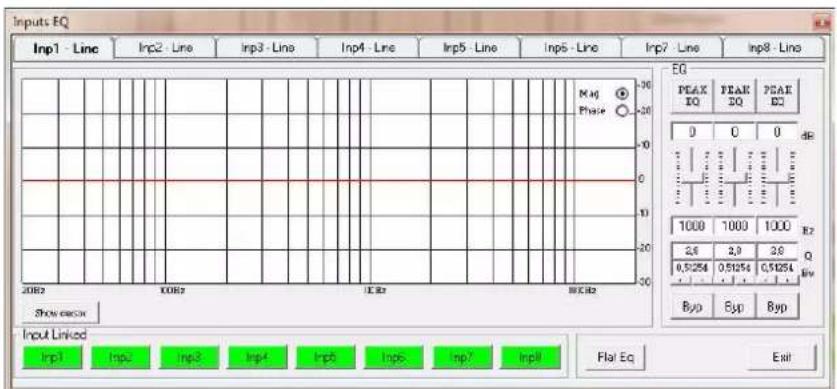Click the second band dB gain field
The width and height of the screenshot is (837, 389).
(x=735, y=132)
